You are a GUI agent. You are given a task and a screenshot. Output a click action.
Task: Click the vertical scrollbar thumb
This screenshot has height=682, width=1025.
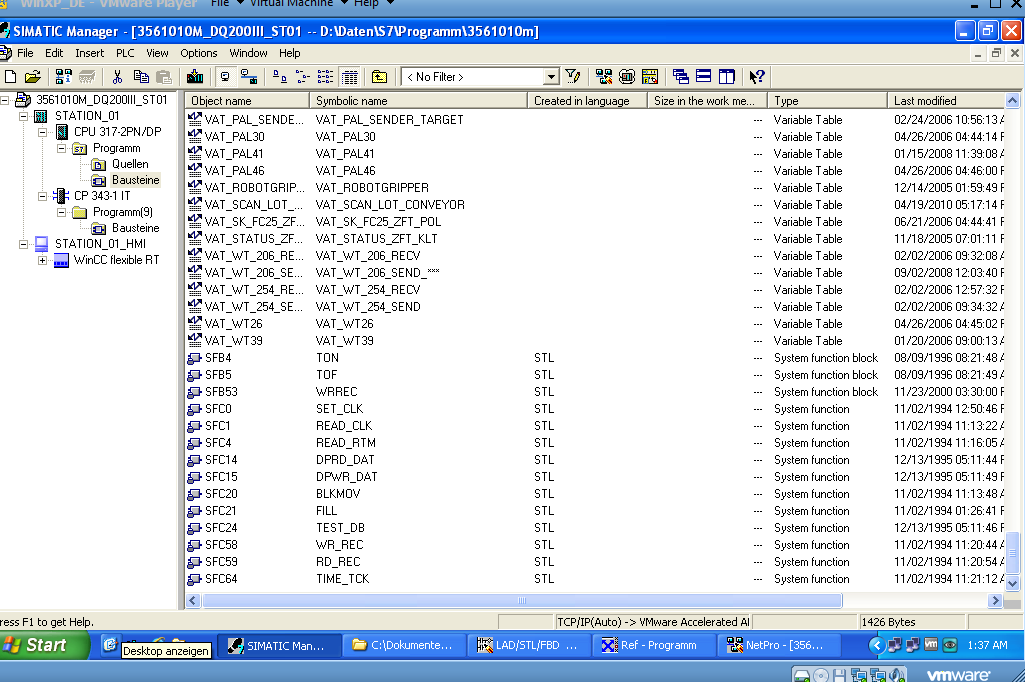point(1013,553)
